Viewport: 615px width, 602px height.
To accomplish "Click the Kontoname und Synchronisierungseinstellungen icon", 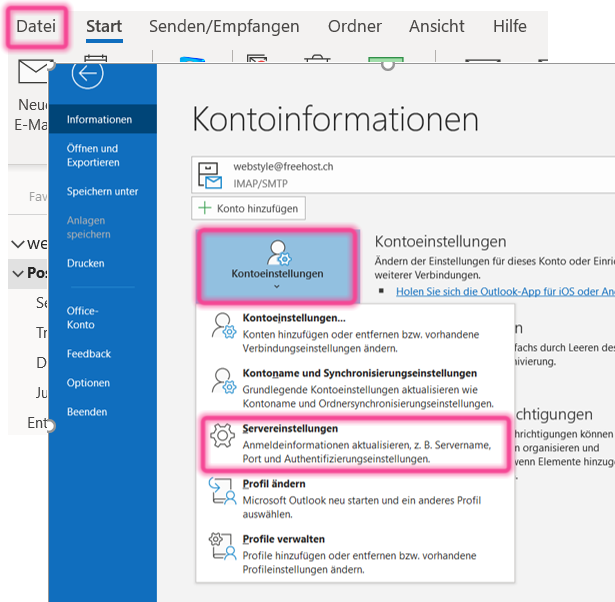I will 219,382.
